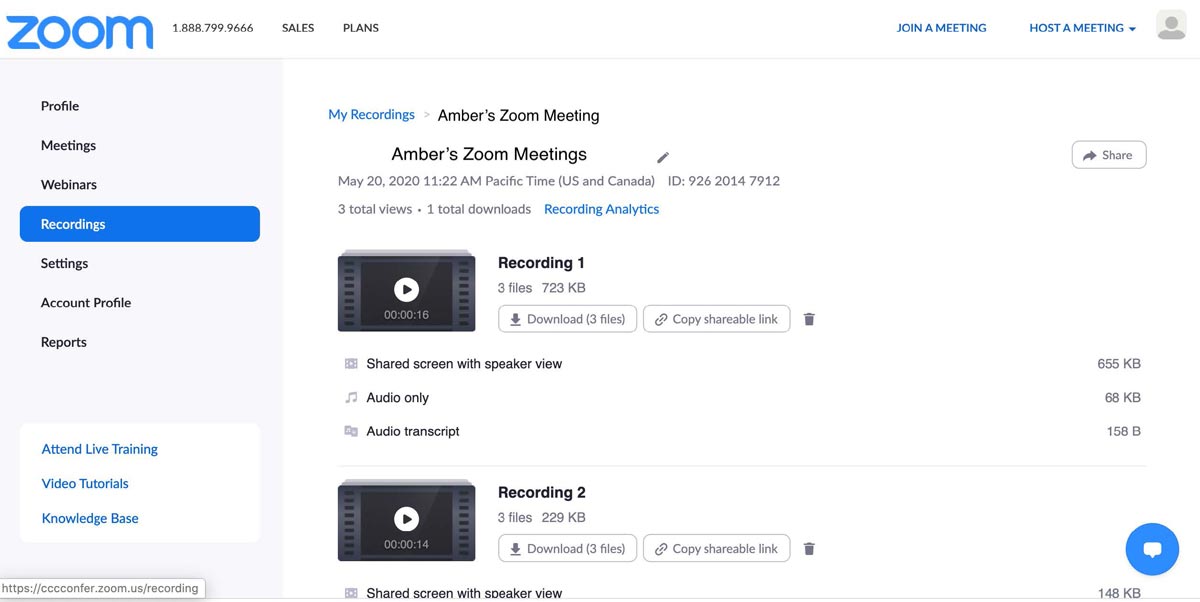The height and width of the screenshot is (602, 1200).
Task: Play the Recording 1 preview
Action: 406,289
